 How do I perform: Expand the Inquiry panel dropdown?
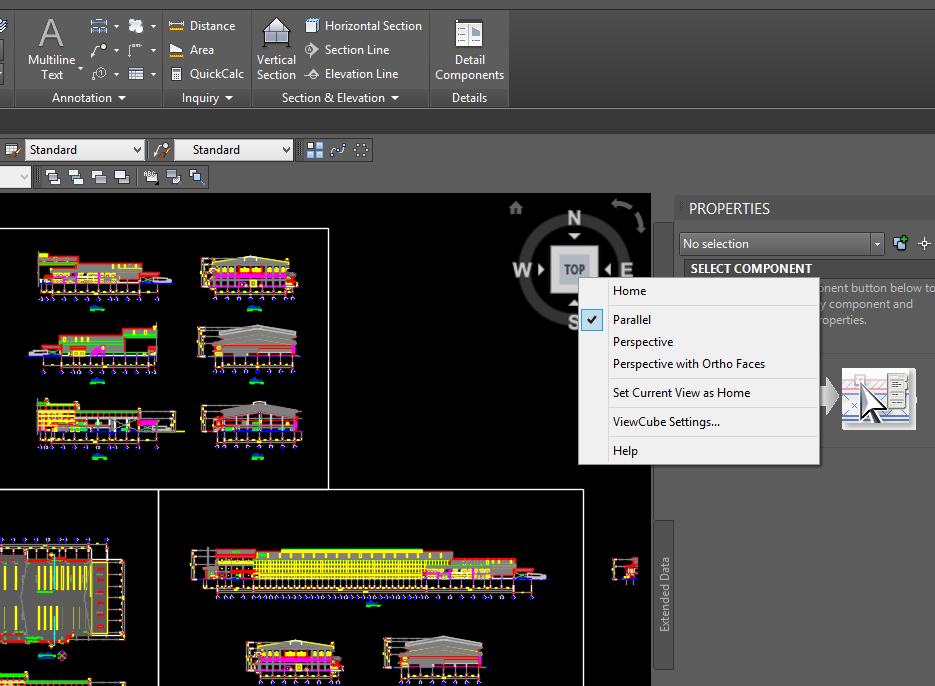[229, 97]
